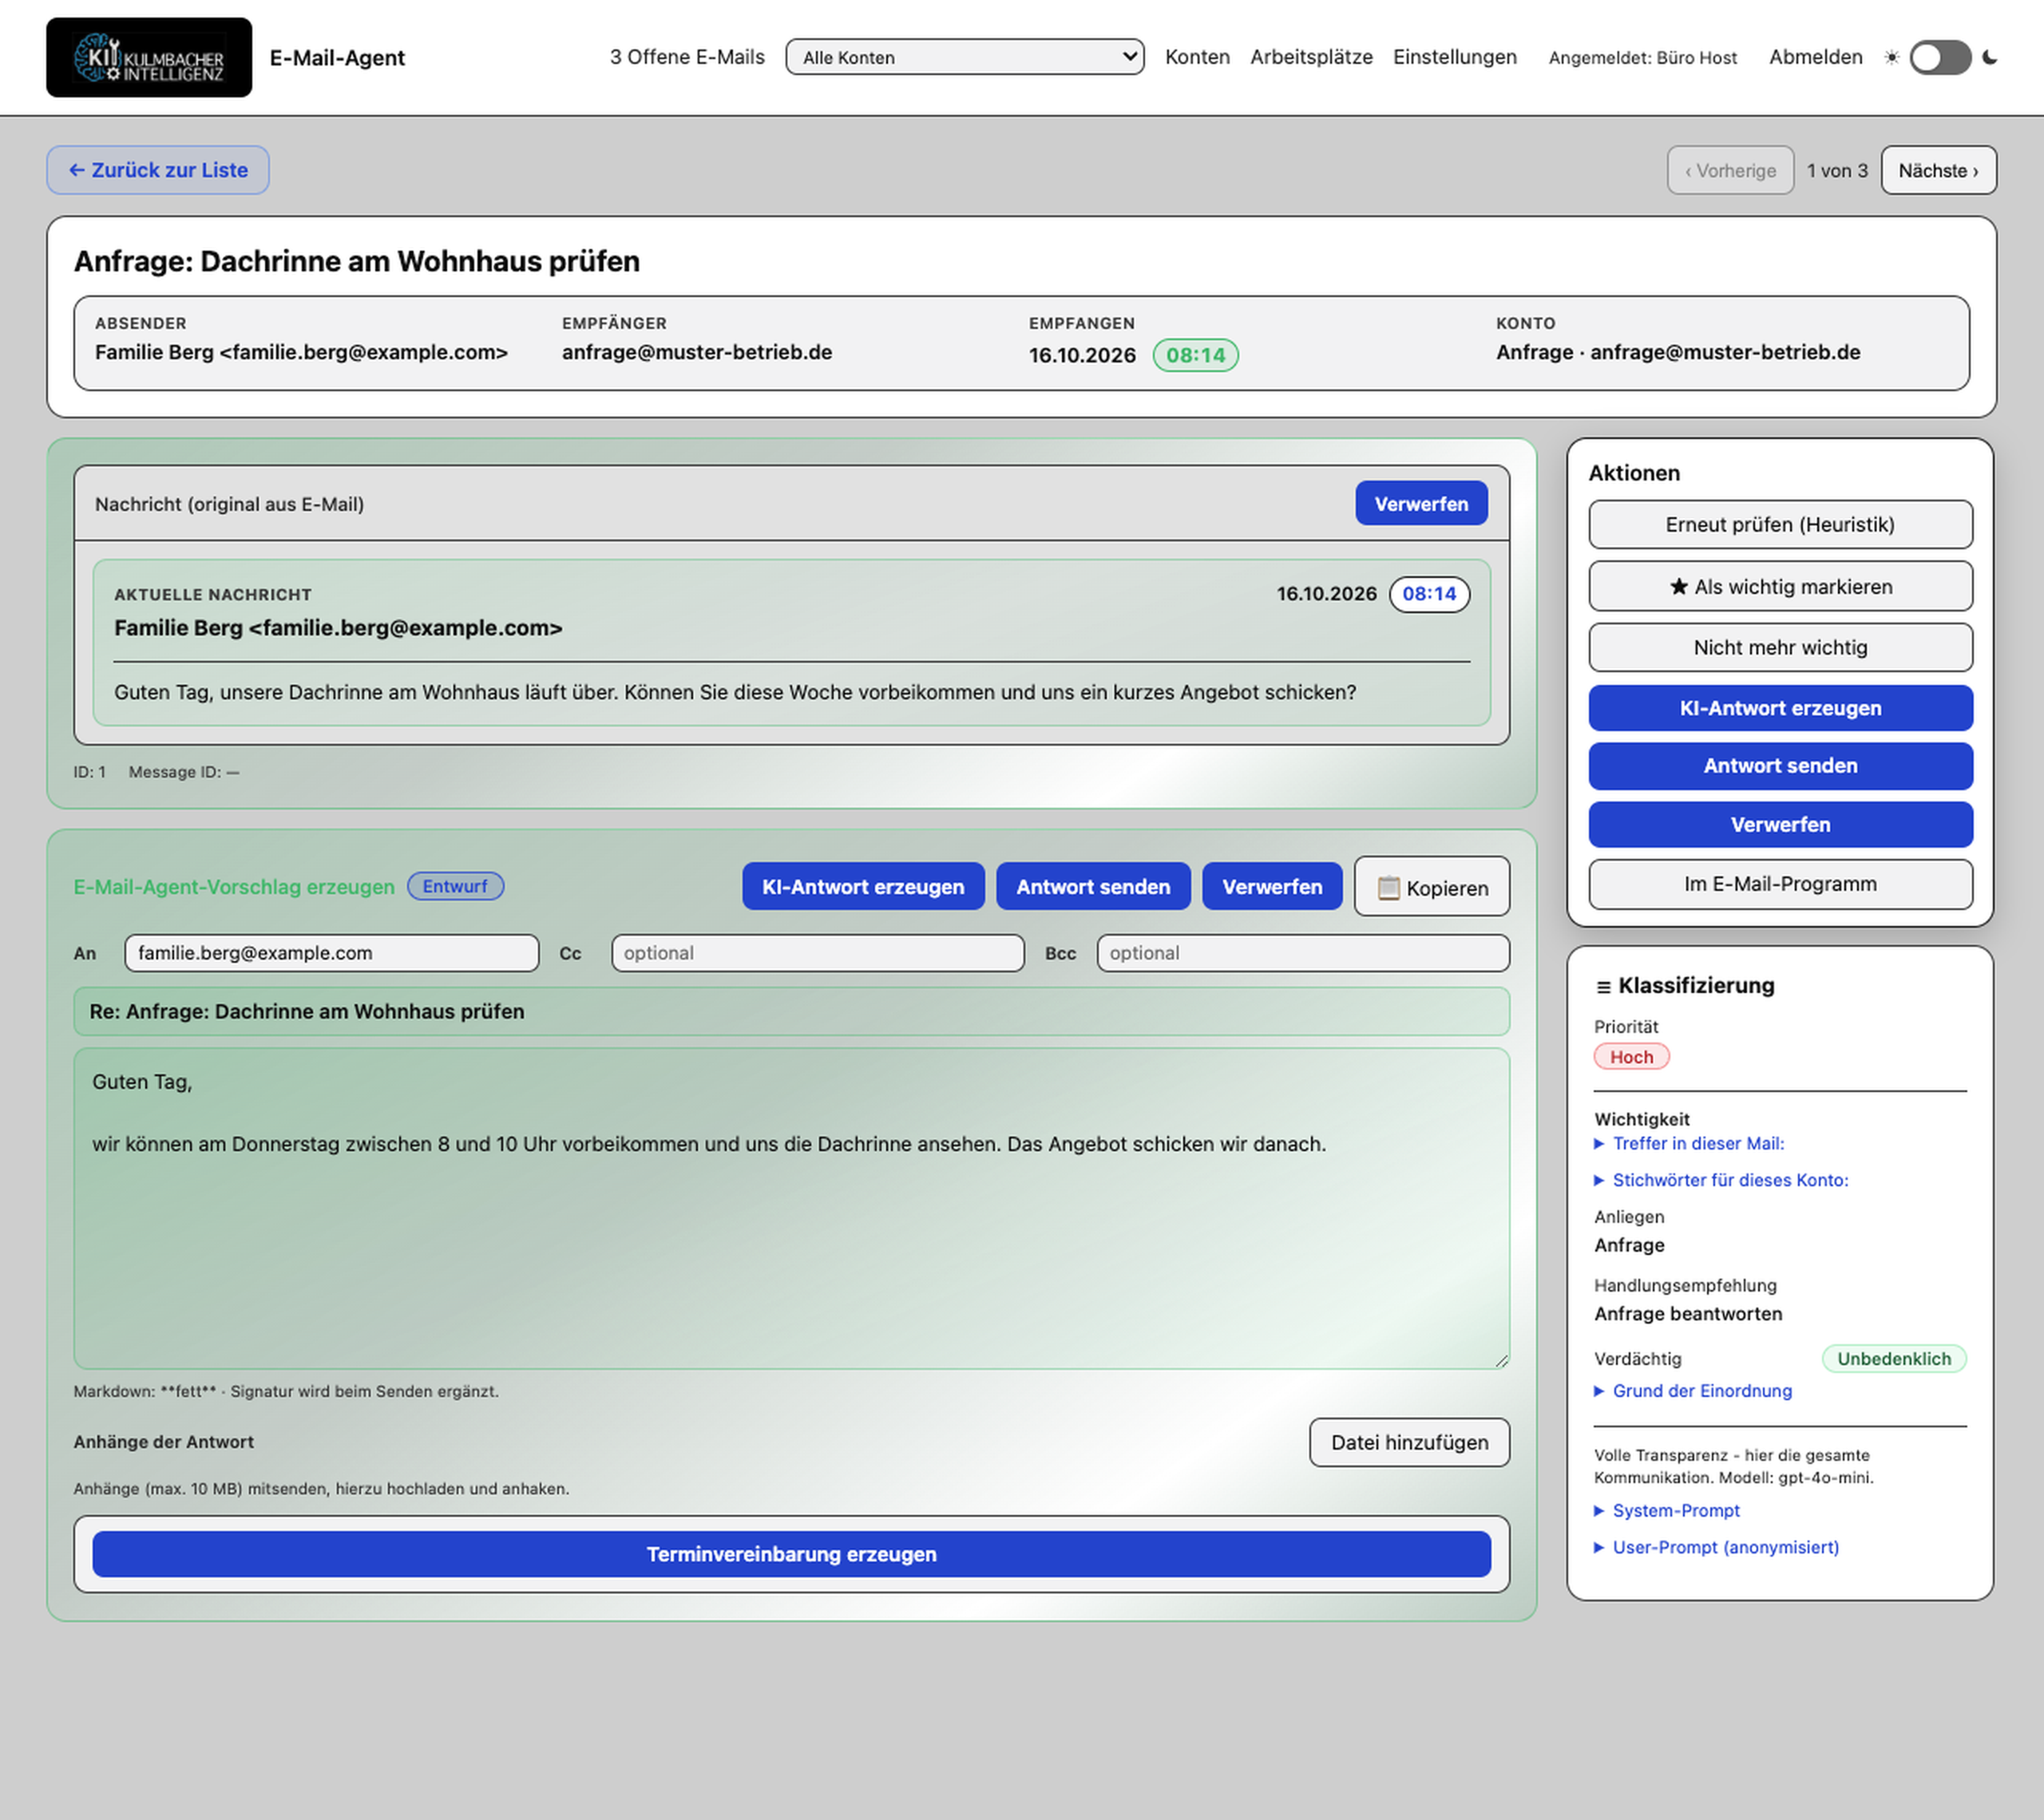This screenshot has width=2044, height=1820.
Task: Click the Kopieren clipboard button
Action: click(x=1432, y=887)
